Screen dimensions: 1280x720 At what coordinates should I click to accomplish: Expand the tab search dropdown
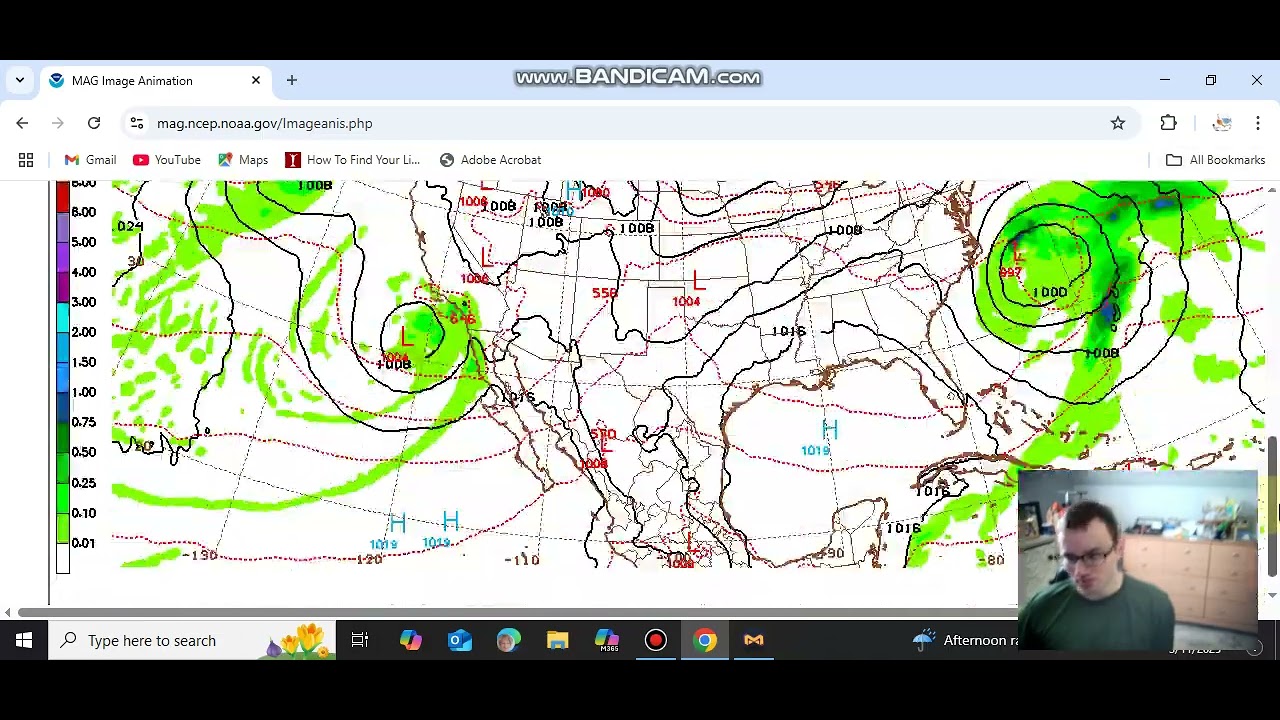coord(20,80)
